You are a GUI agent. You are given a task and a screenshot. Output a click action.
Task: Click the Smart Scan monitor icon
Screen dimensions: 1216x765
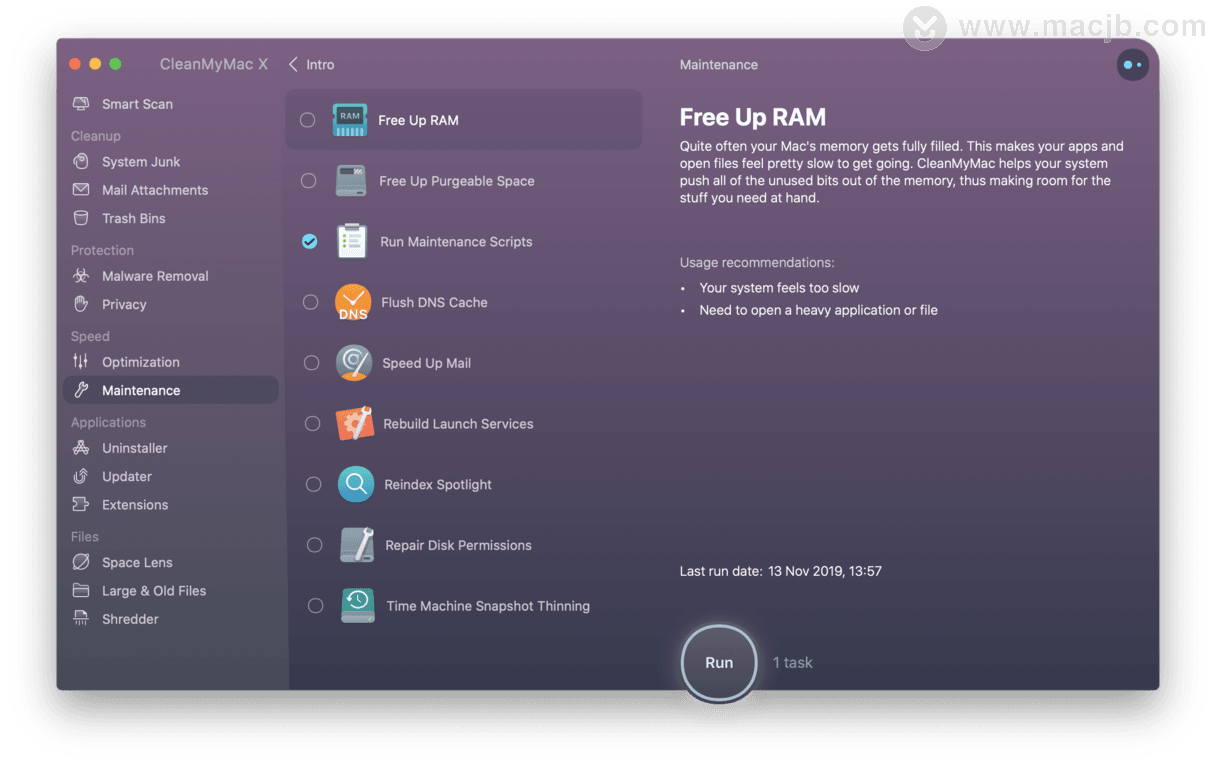[x=81, y=104]
